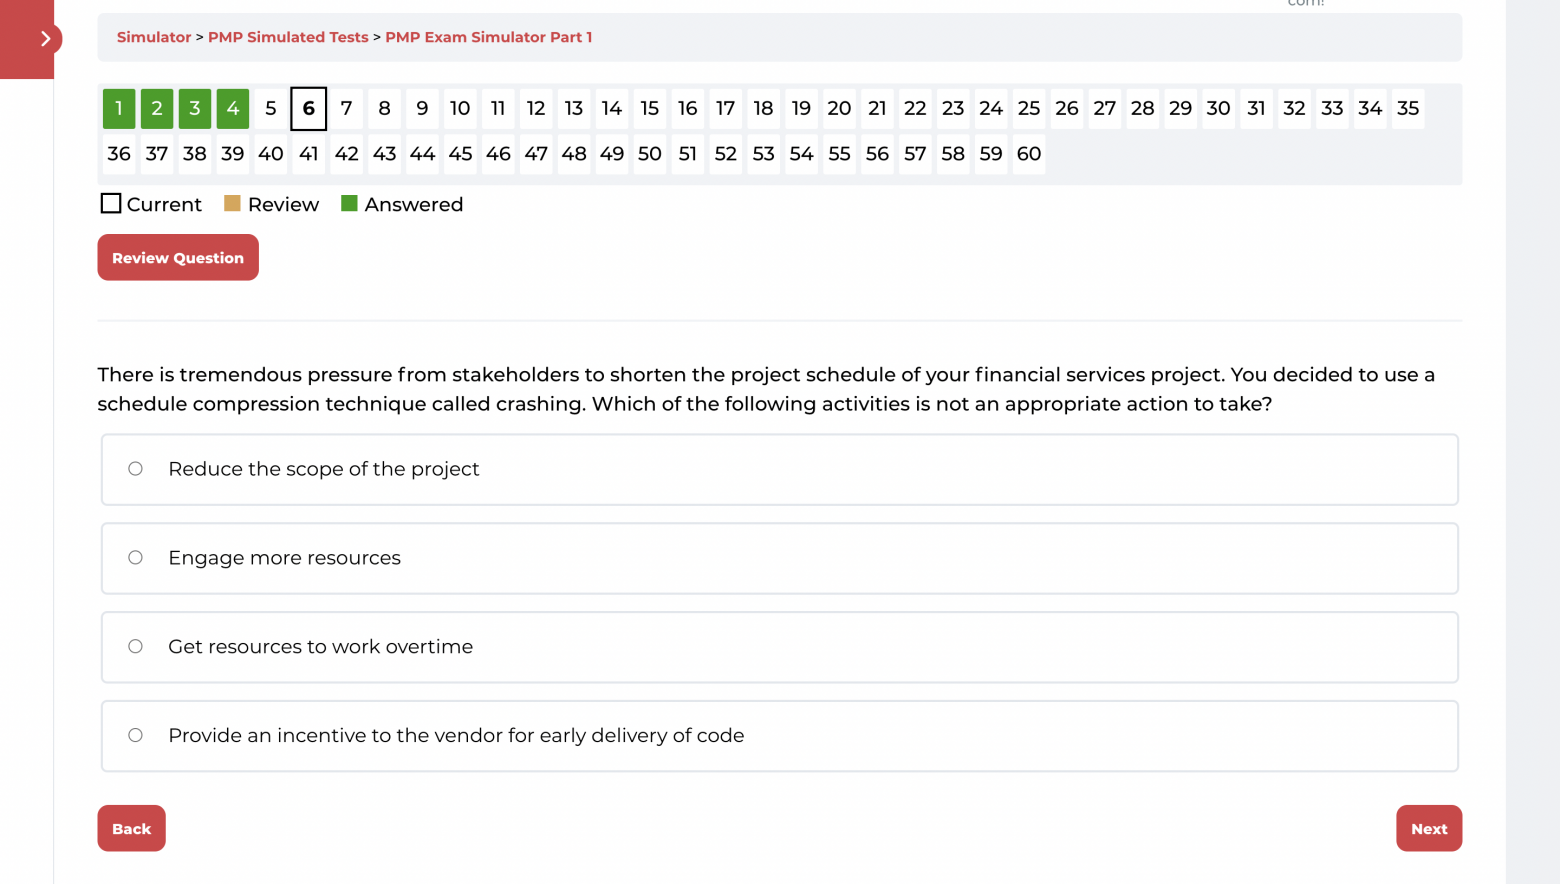Jump to answered question 1
Image resolution: width=1560 pixels, height=884 pixels.
(x=119, y=109)
